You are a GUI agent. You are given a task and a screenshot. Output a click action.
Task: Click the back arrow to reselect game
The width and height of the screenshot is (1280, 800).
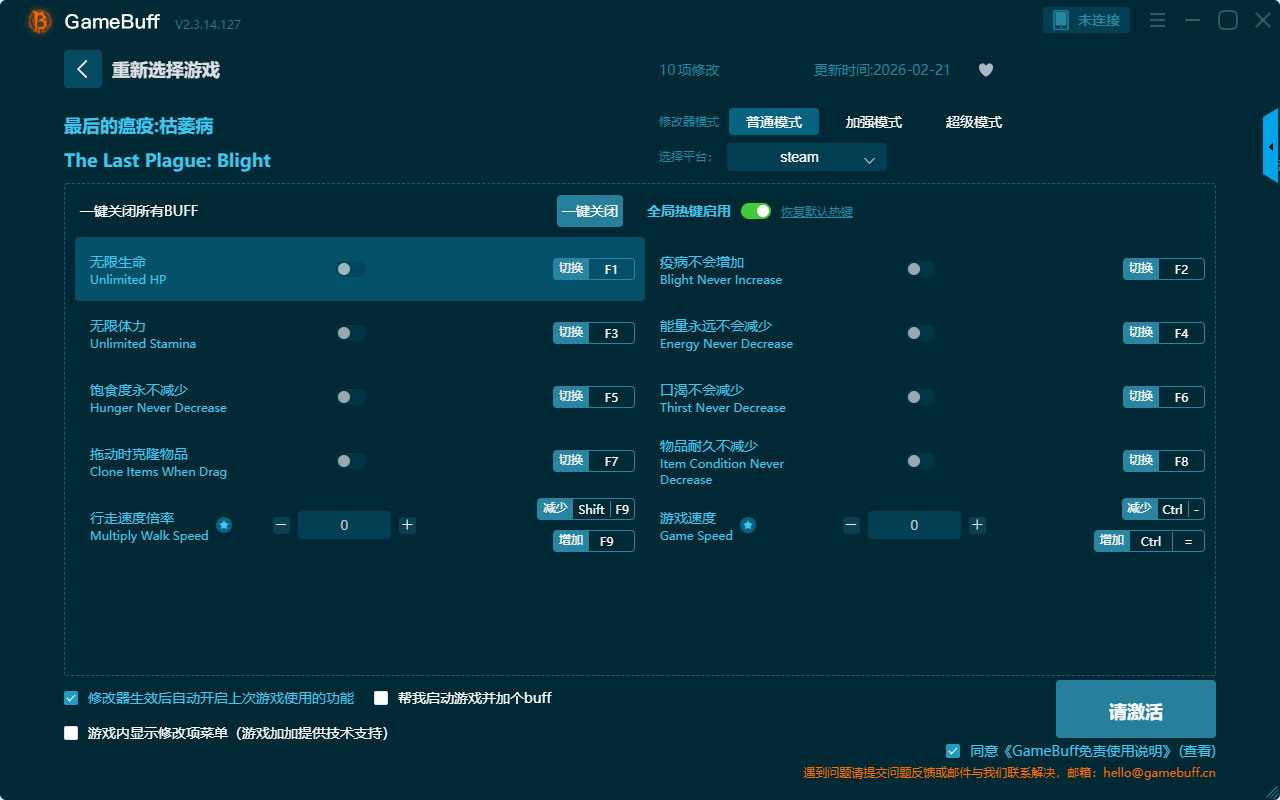83,69
